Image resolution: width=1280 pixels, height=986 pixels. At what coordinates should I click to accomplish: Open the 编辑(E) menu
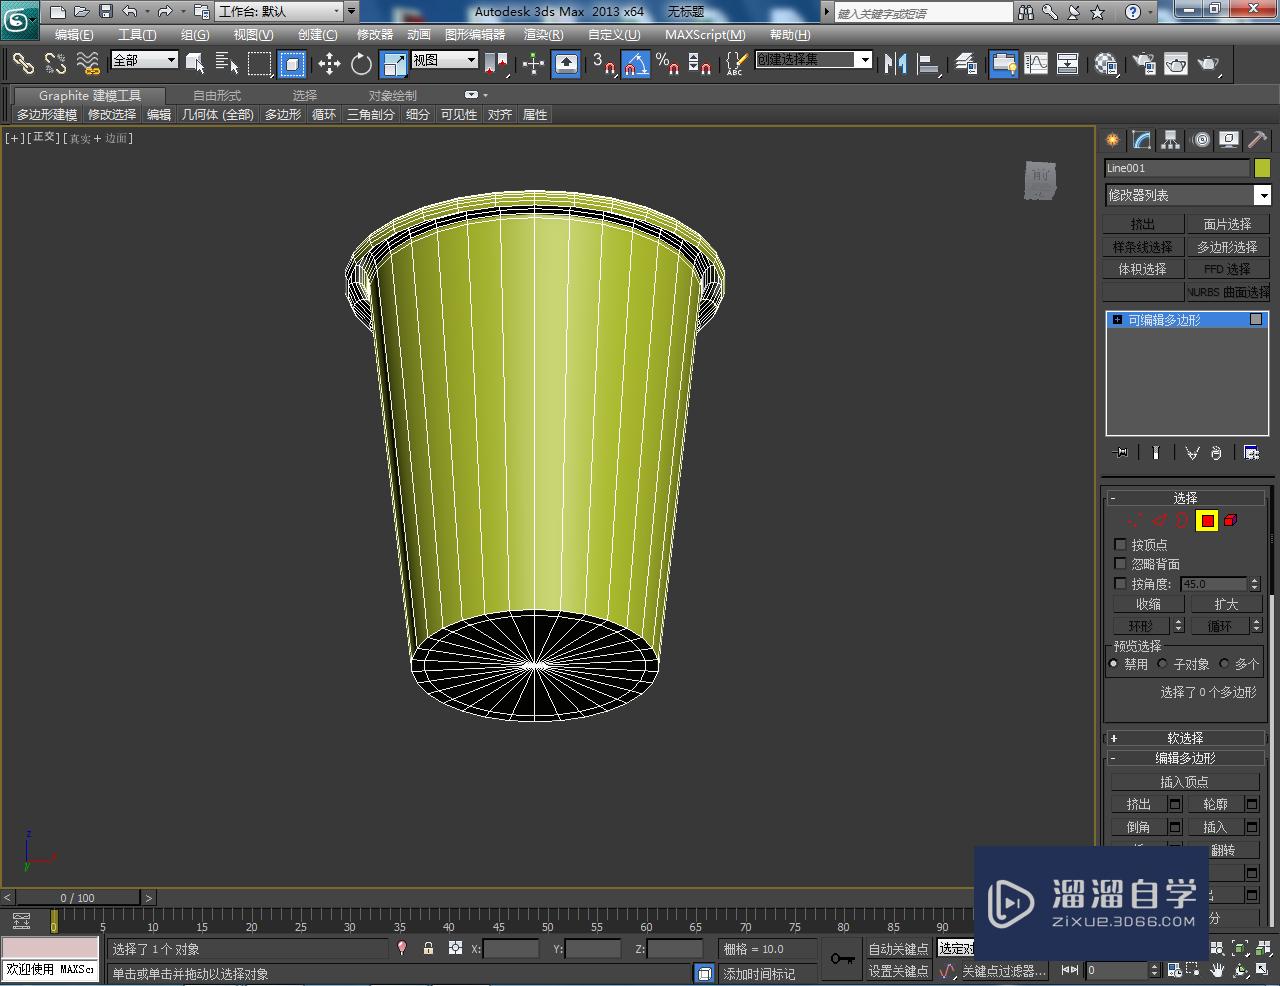[x=74, y=35]
